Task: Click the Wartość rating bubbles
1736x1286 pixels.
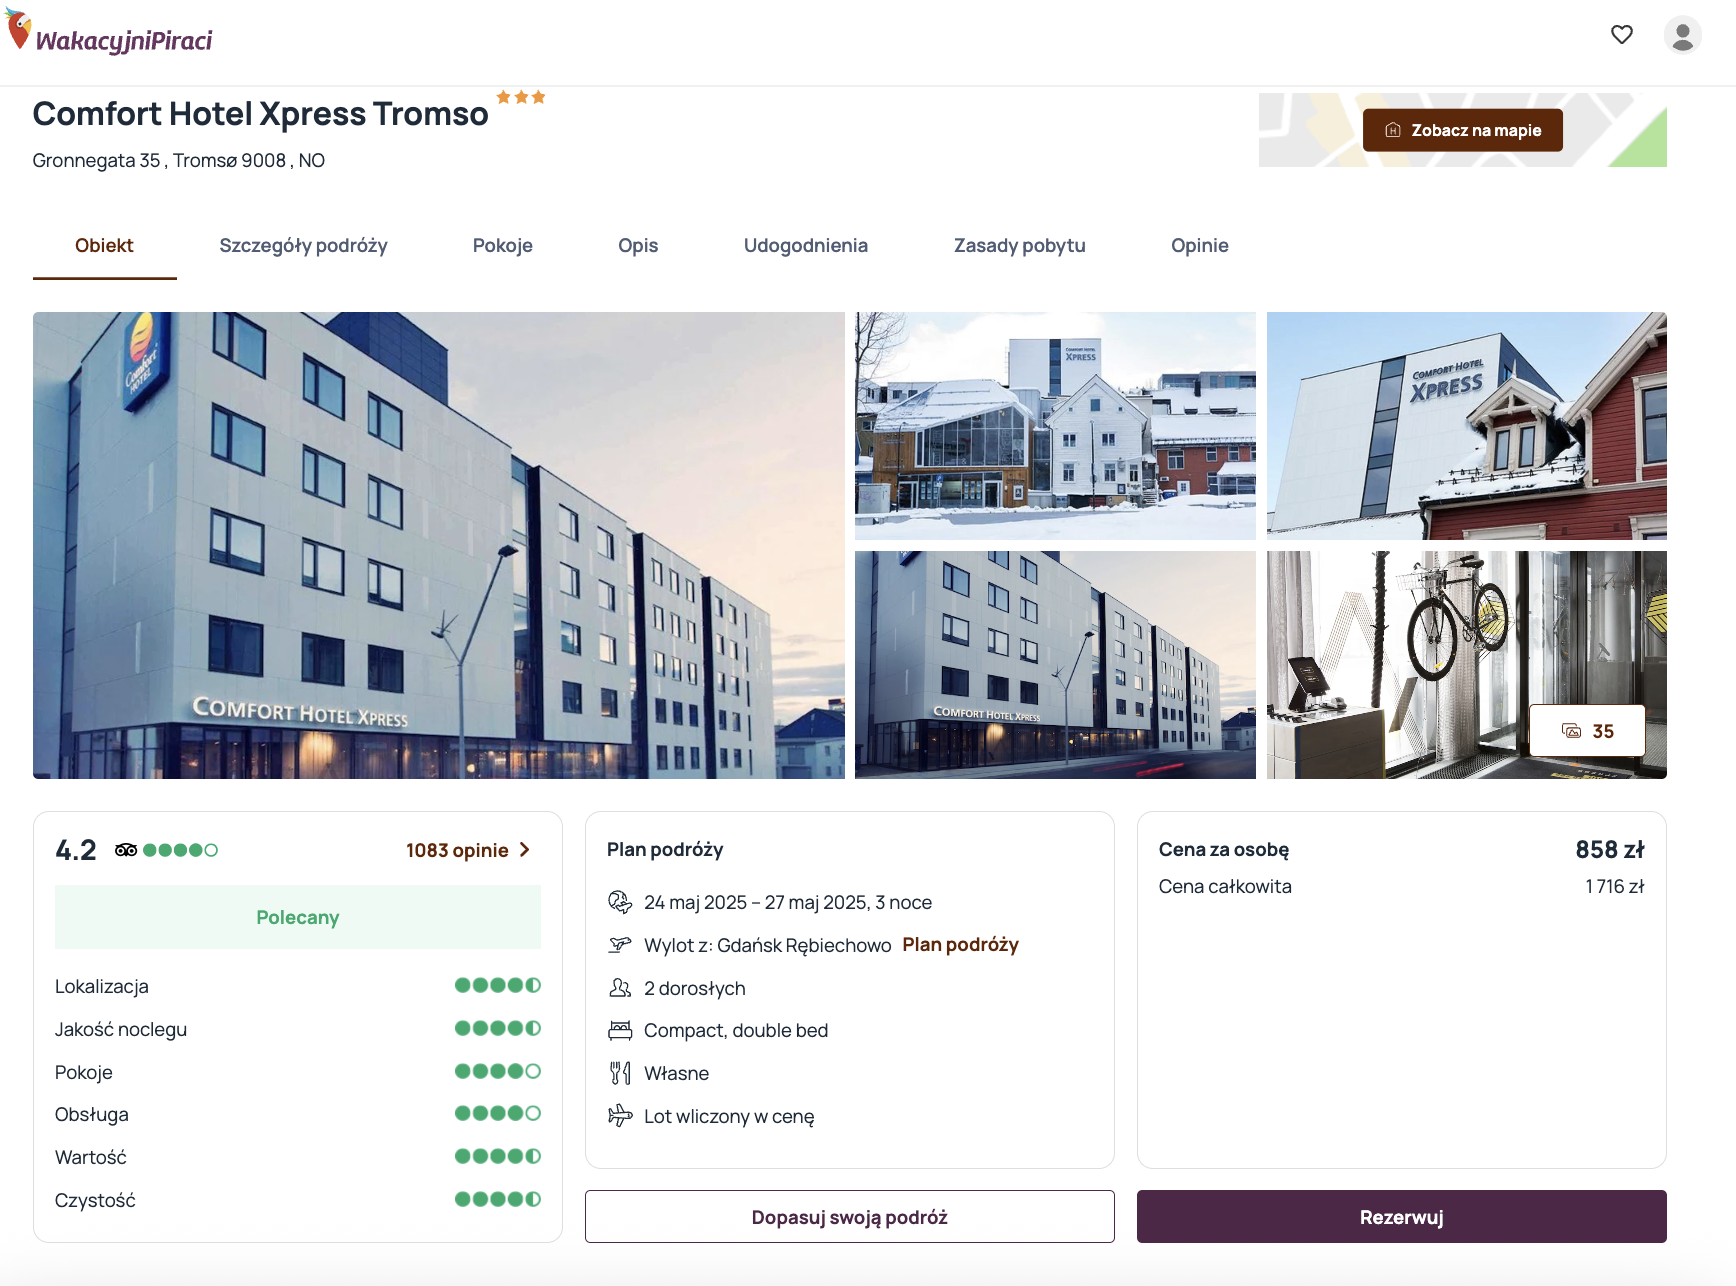Action: pyautogui.click(x=498, y=1156)
